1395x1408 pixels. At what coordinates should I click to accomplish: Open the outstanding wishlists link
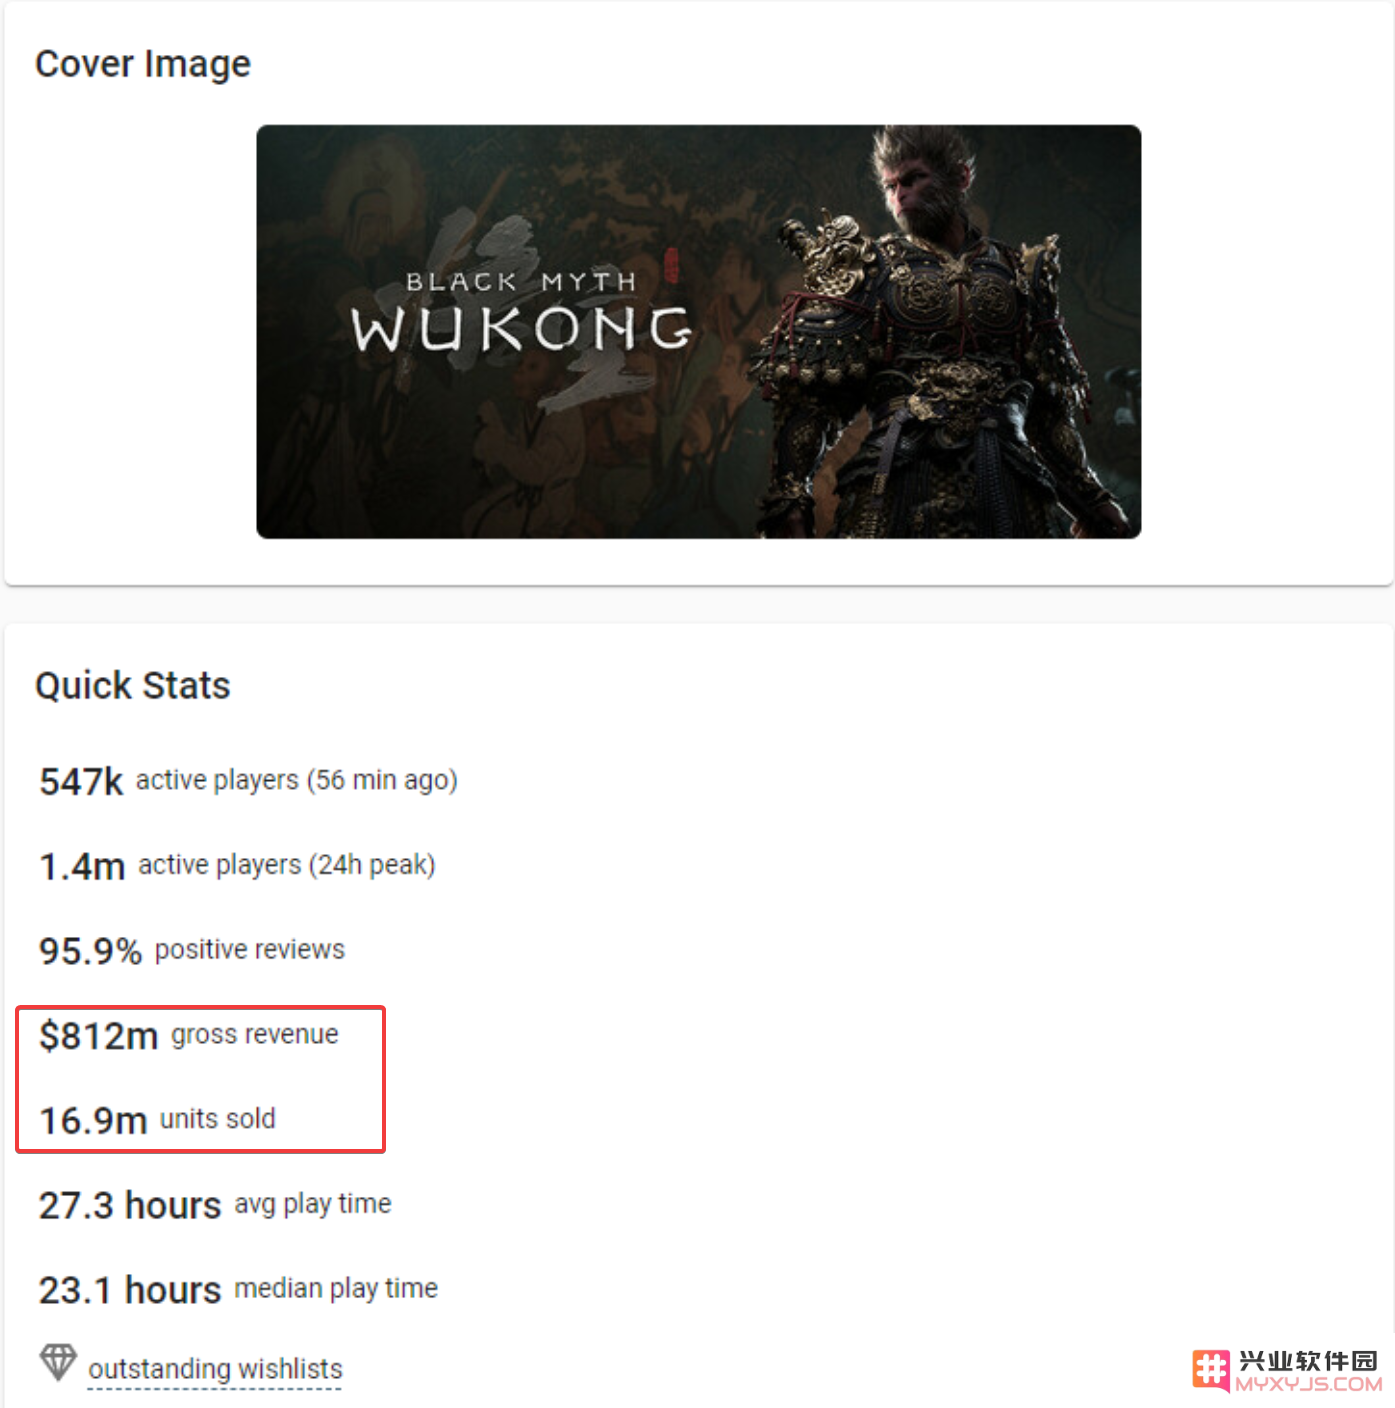pyautogui.click(x=215, y=1369)
